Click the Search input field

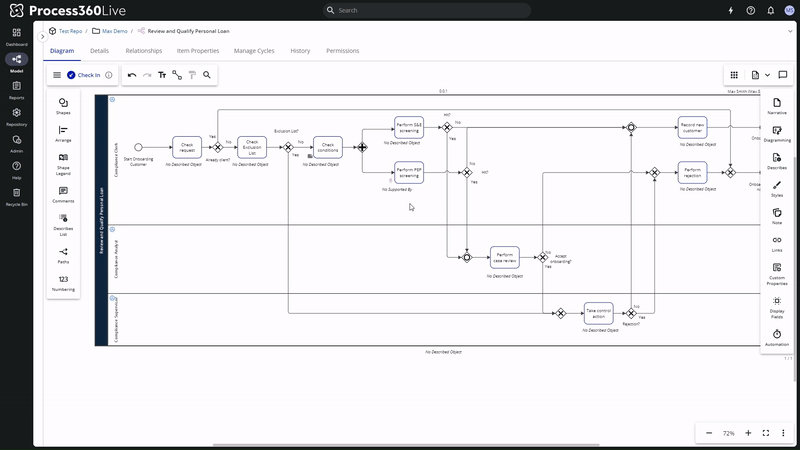[x=400, y=10]
